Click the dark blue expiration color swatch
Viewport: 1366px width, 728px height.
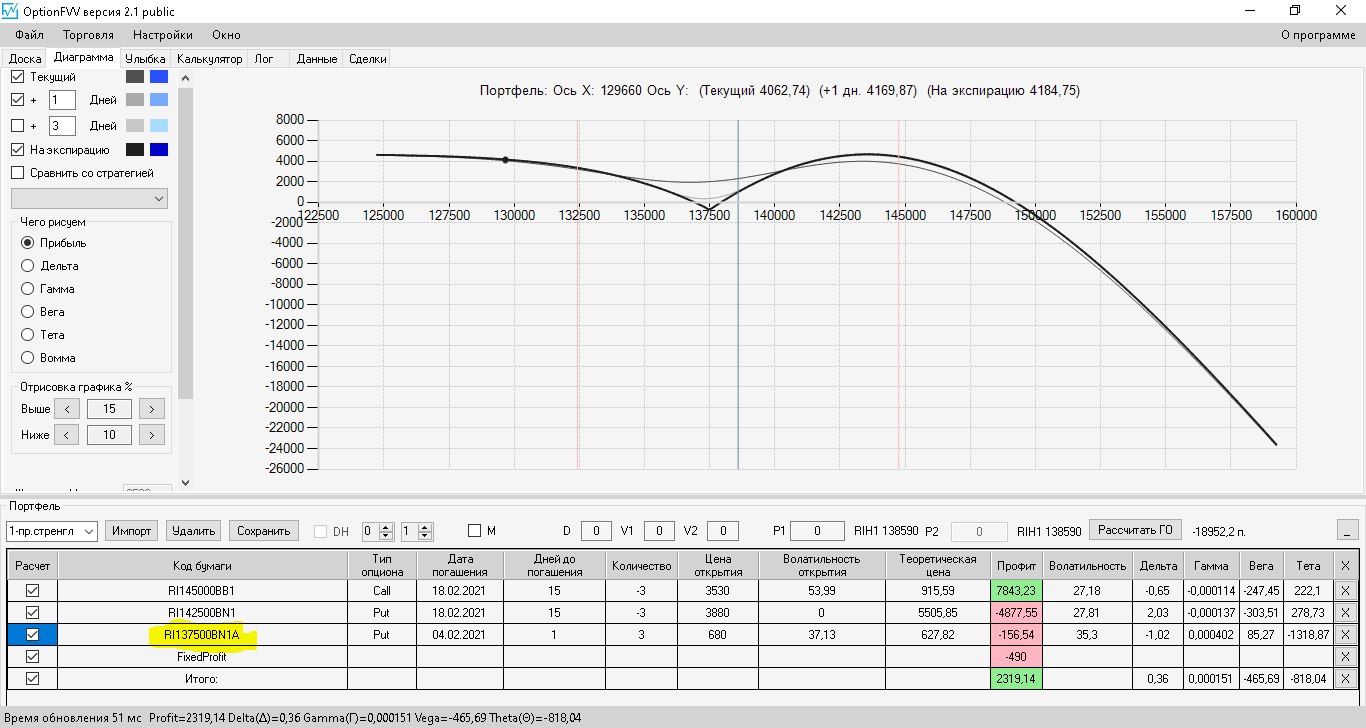(x=158, y=150)
